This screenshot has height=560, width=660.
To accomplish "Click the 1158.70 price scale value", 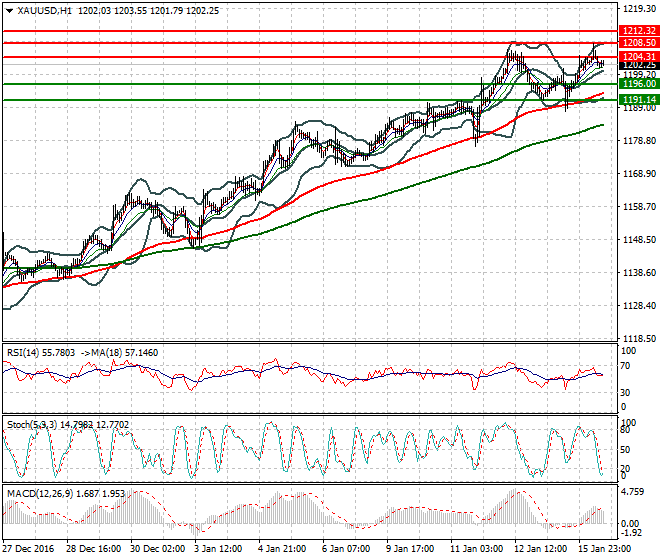I will (x=639, y=206).
